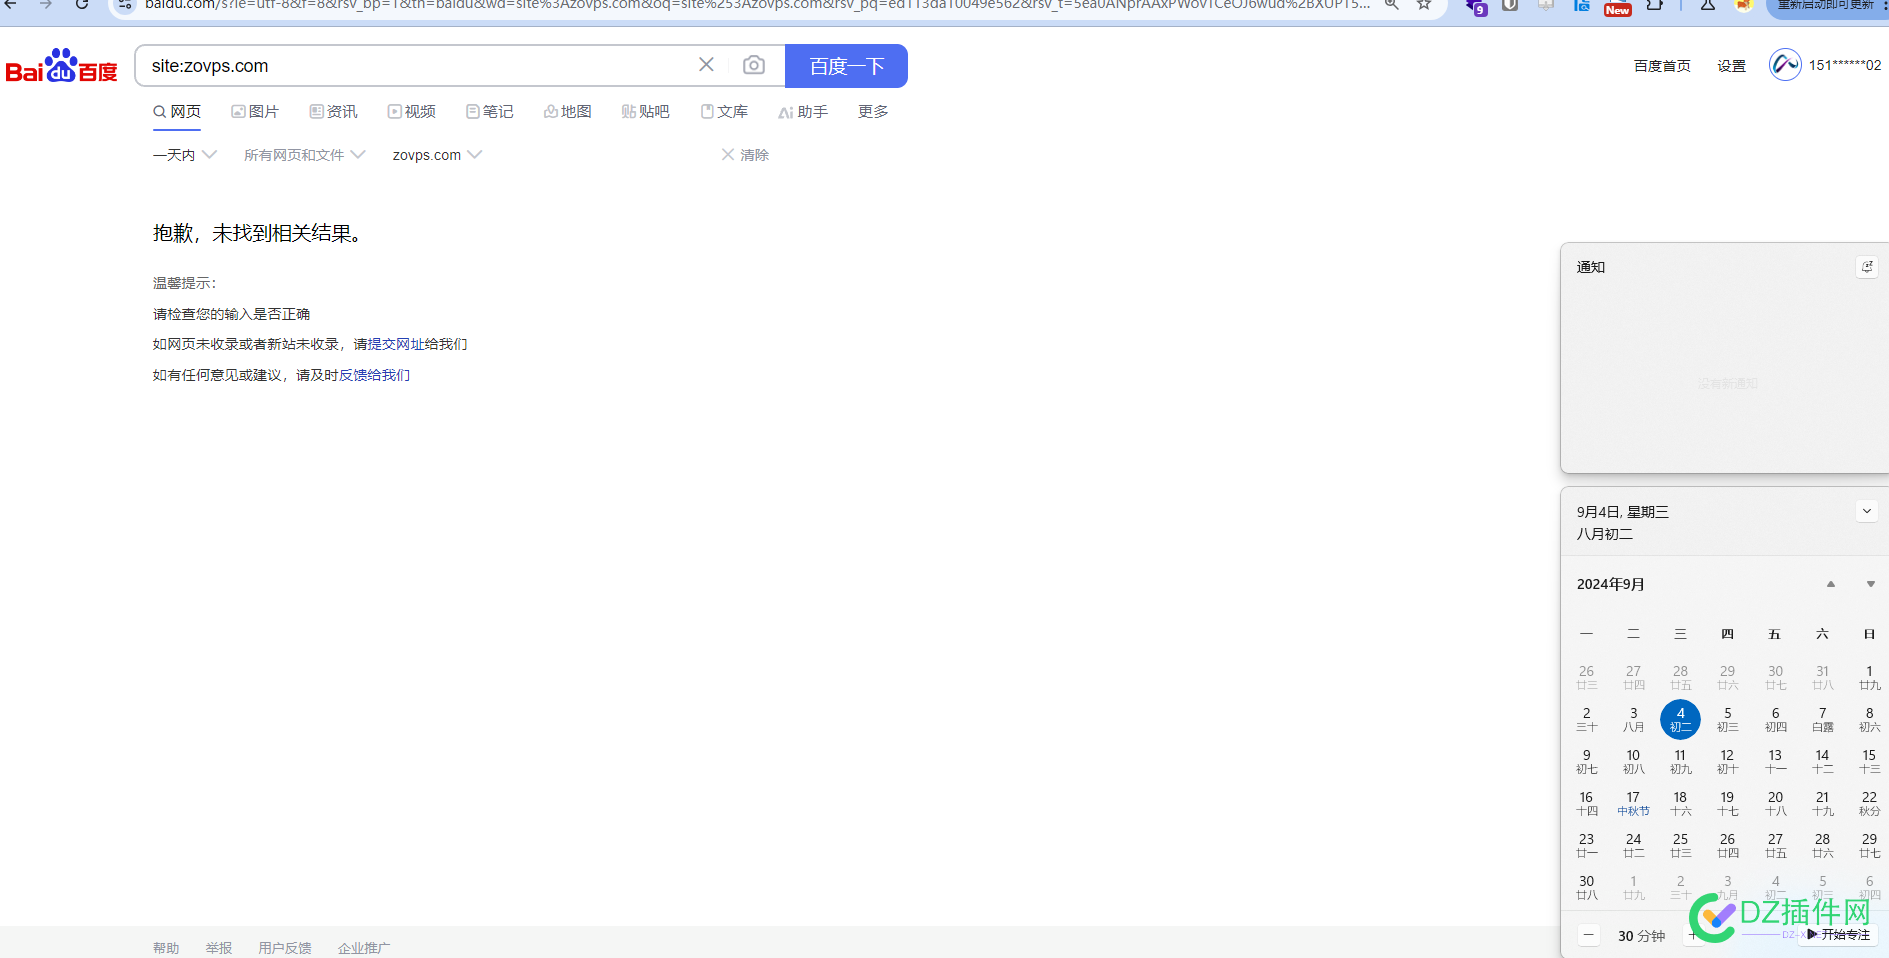This screenshot has width=1889, height=958.
Task: Open the 地图 tab
Action: (568, 112)
